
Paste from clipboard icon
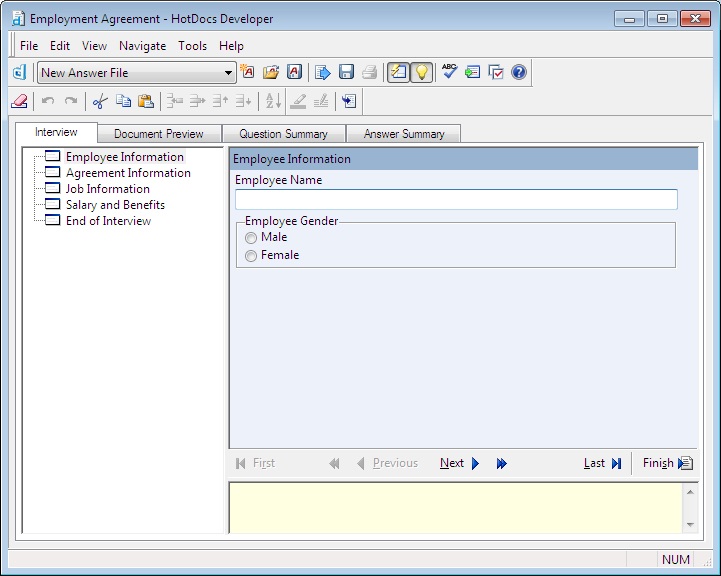click(146, 101)
